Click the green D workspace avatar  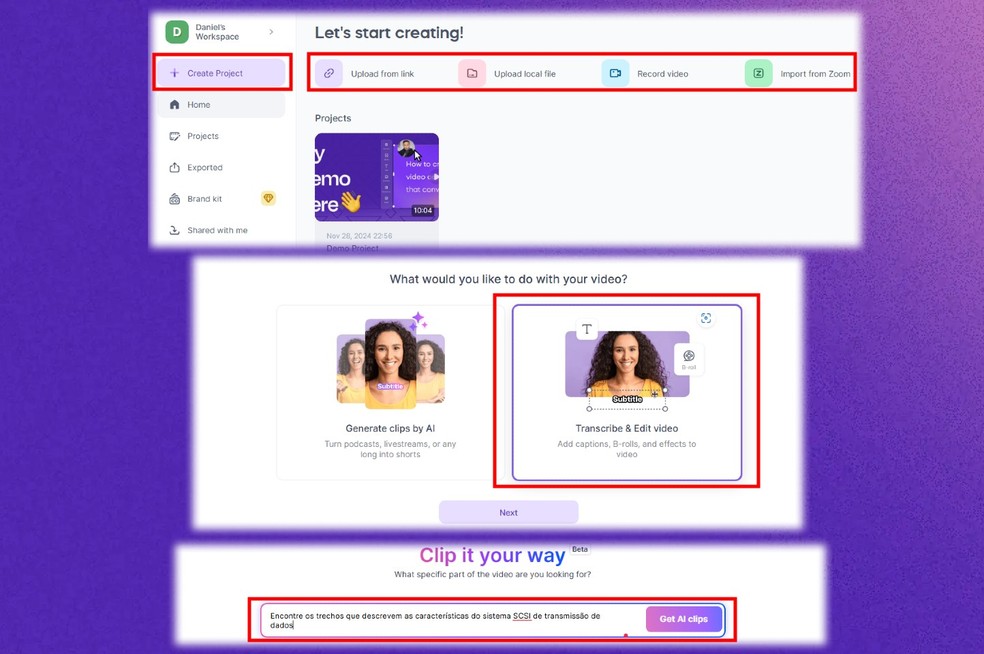click(177, 32)
